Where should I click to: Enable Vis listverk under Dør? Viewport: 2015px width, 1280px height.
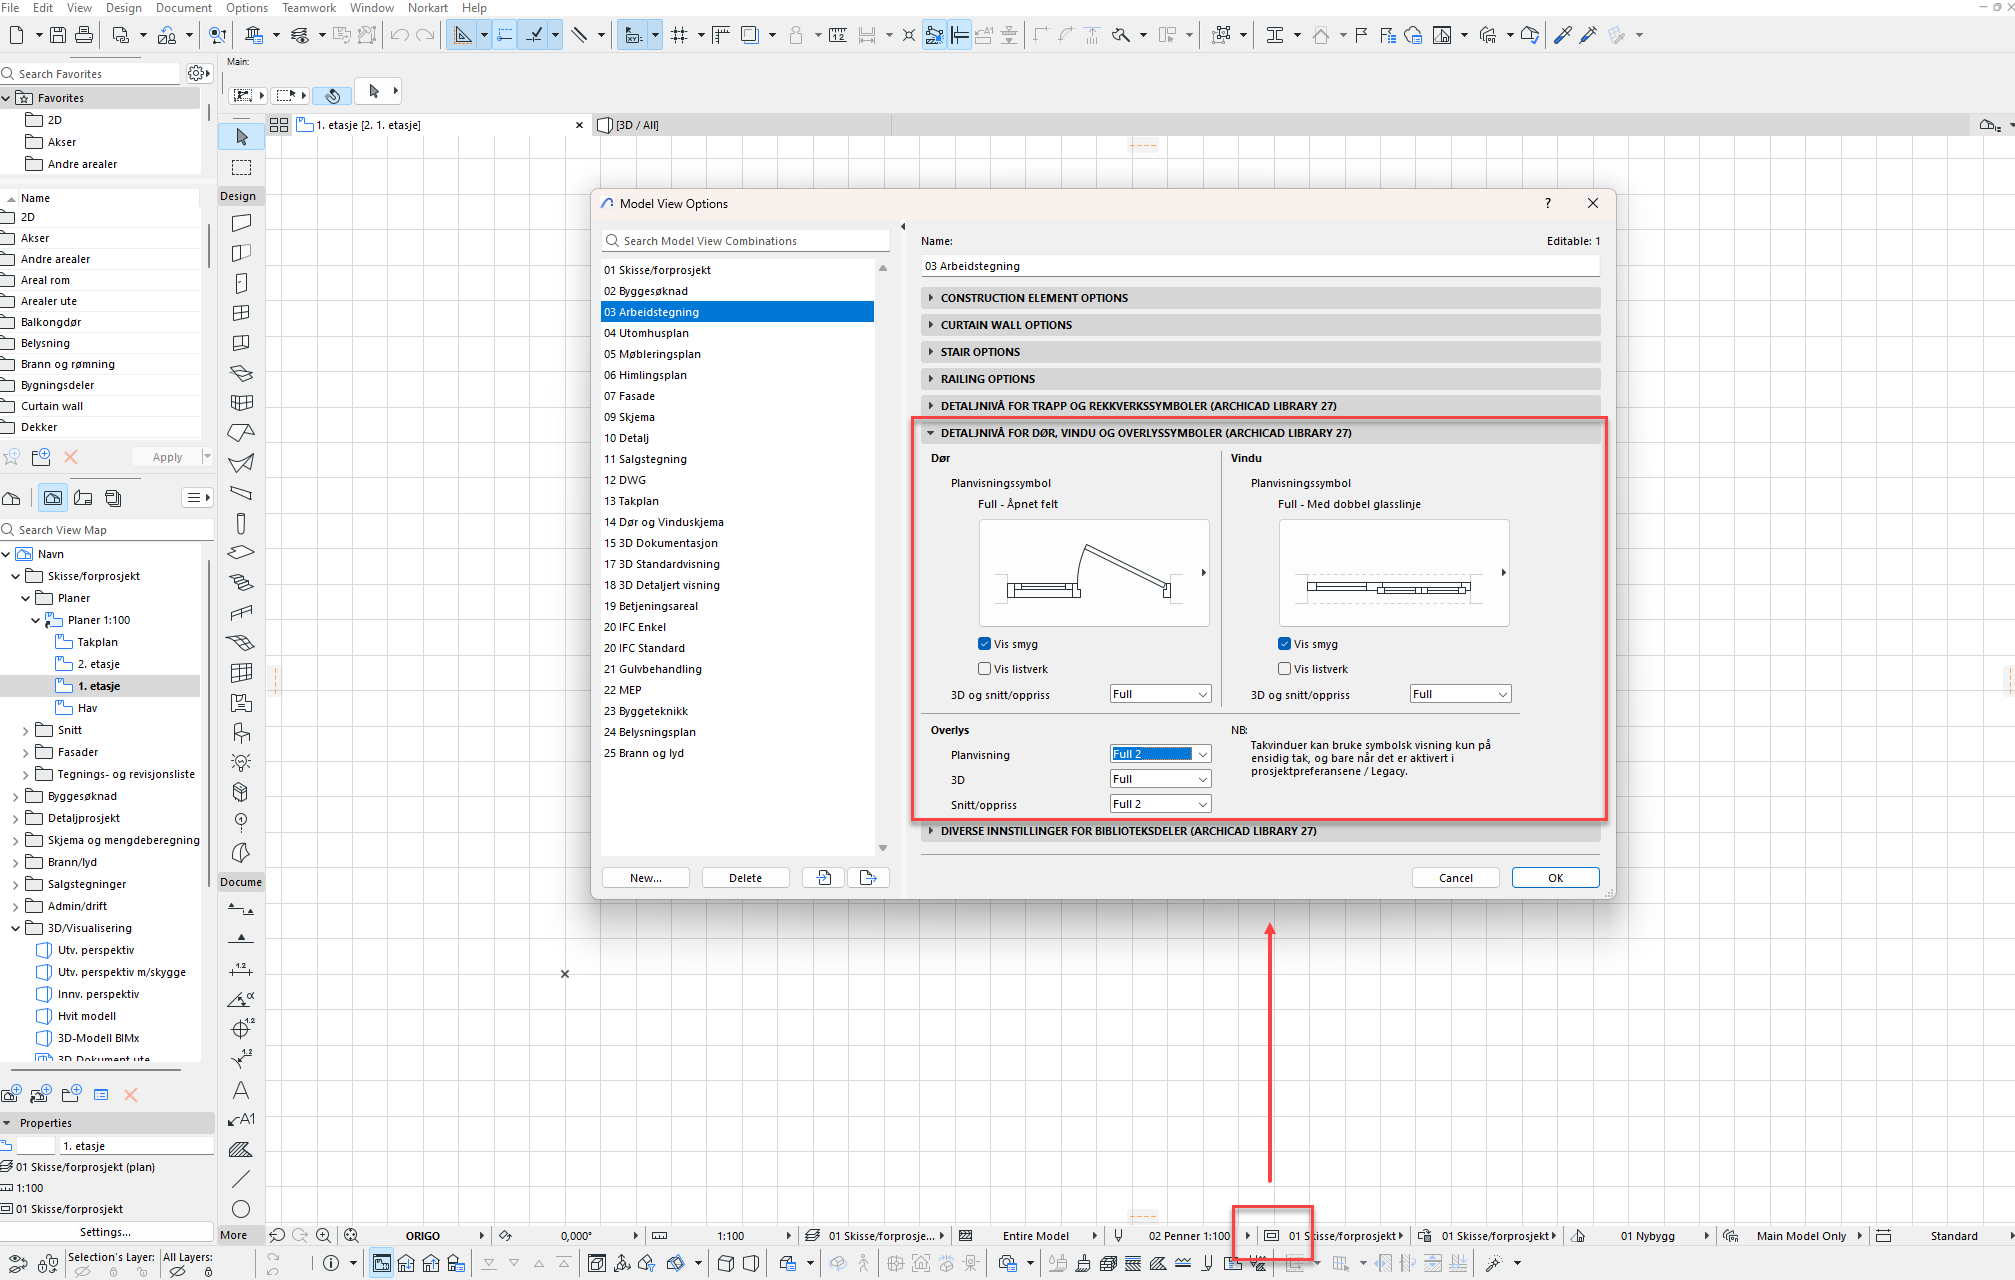click(985, 669)
